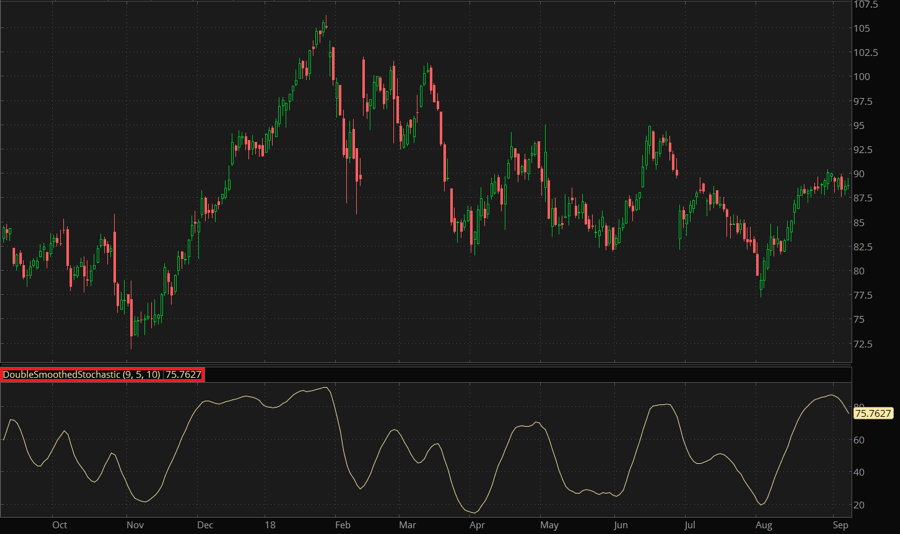Click the Jun label on the time axis
The height and width of the screenshot is (534, 900).
coord(620,524)
